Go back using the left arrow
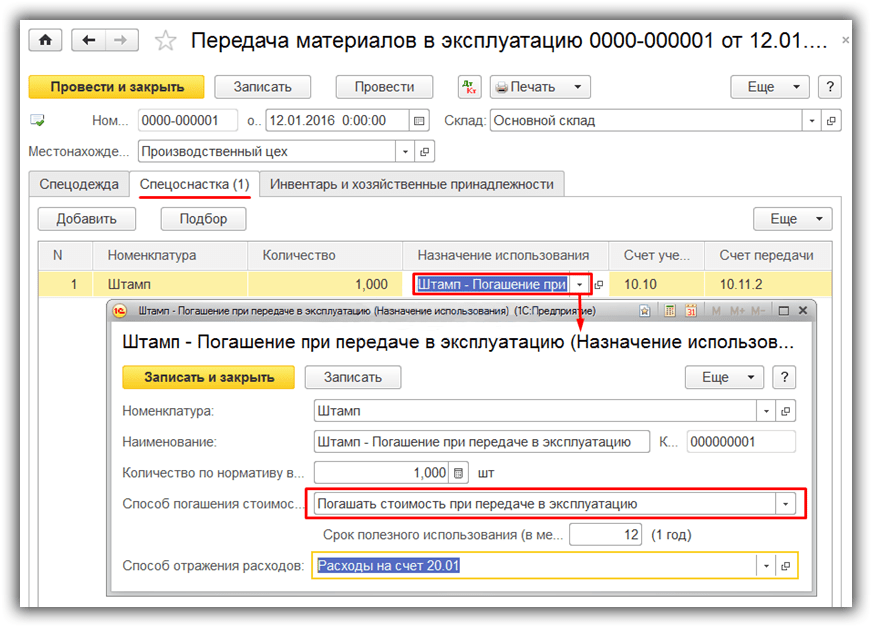Screen dimensions: 872x627 pyautogui.click(x=89, y=40)
